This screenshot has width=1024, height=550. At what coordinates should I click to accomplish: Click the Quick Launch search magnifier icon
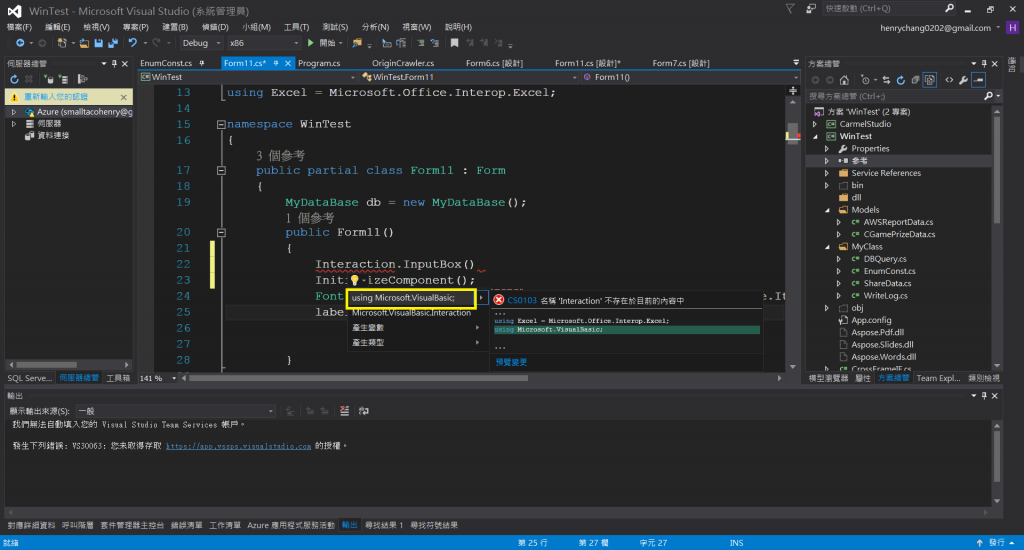tap(950, 8)
